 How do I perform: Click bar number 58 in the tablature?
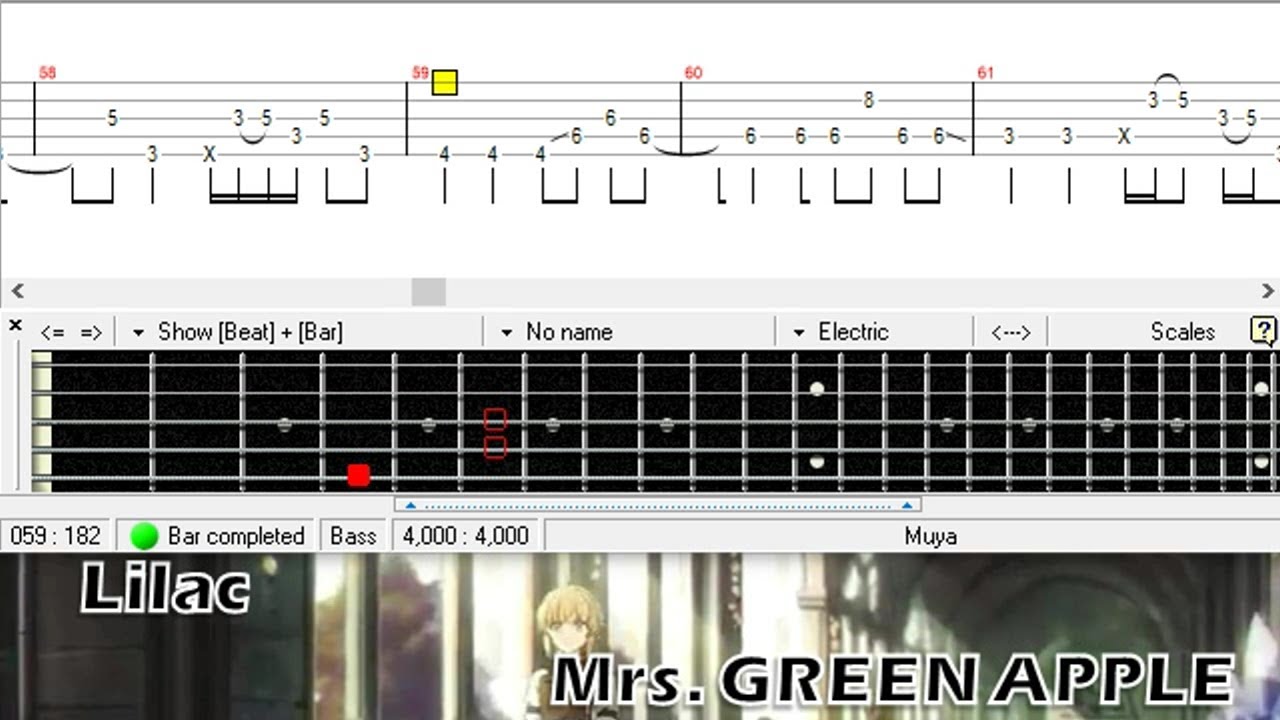coord(47,72)
